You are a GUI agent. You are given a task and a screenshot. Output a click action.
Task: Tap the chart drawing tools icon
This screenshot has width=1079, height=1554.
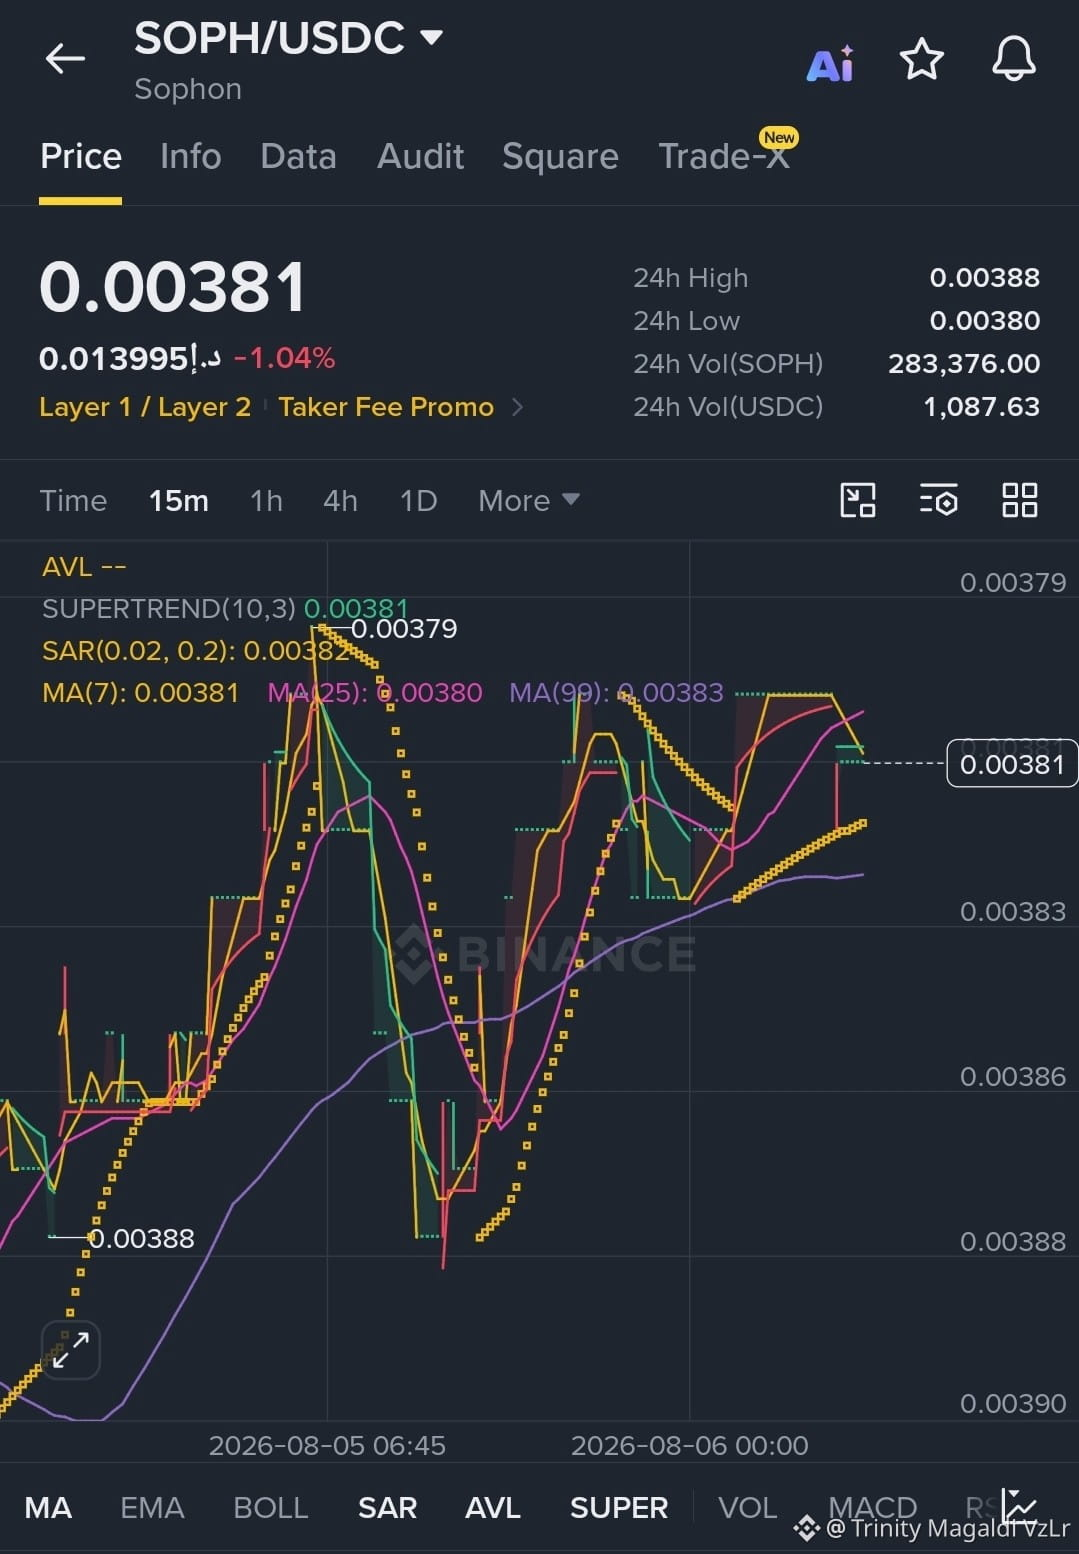tap(858, 500)
